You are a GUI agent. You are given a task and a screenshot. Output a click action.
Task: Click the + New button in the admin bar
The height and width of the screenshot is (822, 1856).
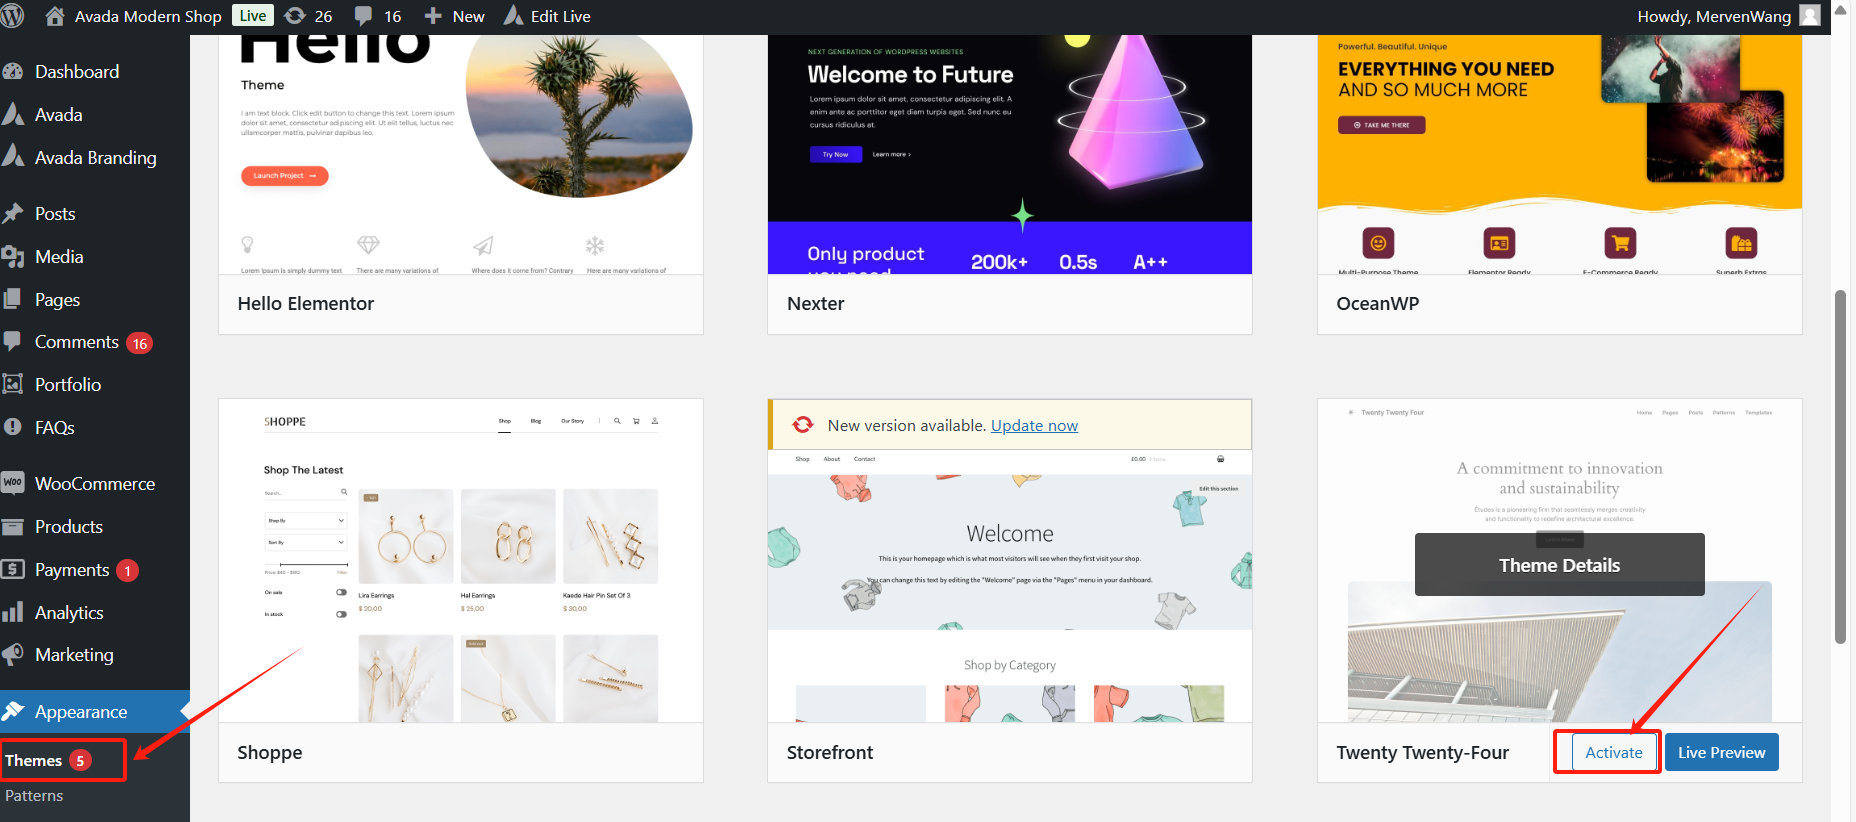455,16
